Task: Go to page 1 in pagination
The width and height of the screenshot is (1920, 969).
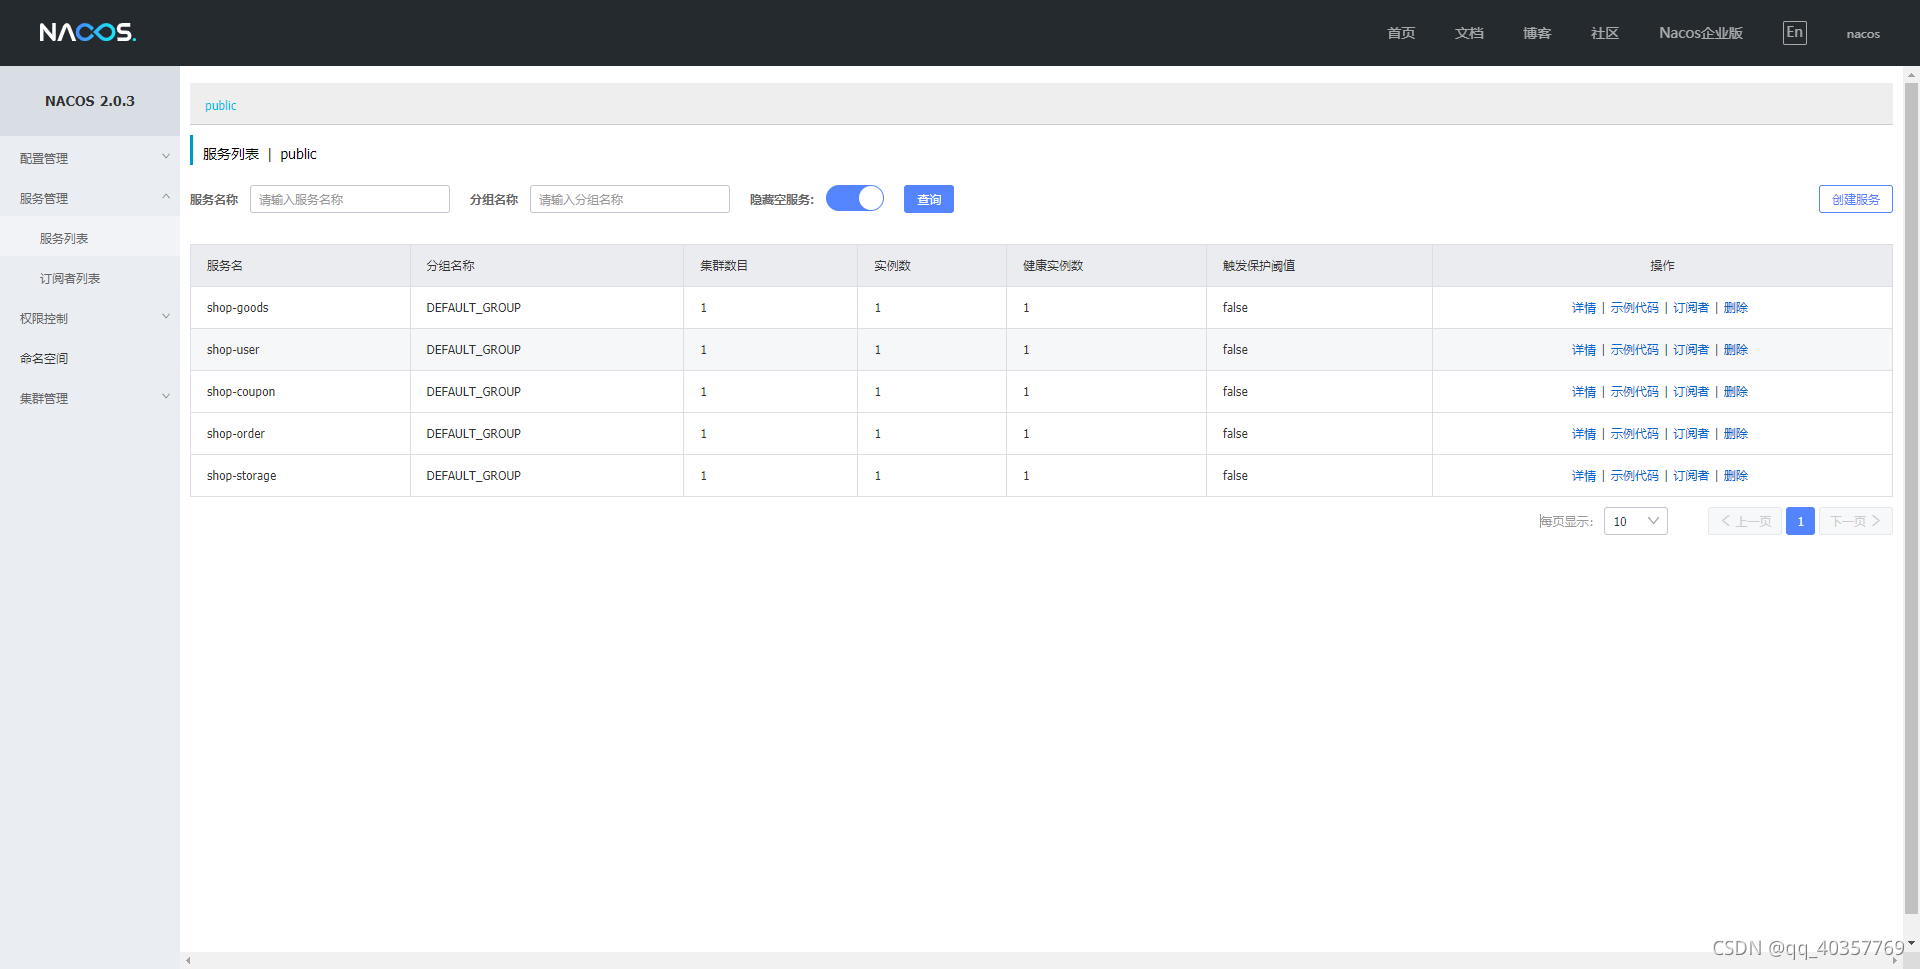Action: pyautogui.click(x=1801, y=521)
